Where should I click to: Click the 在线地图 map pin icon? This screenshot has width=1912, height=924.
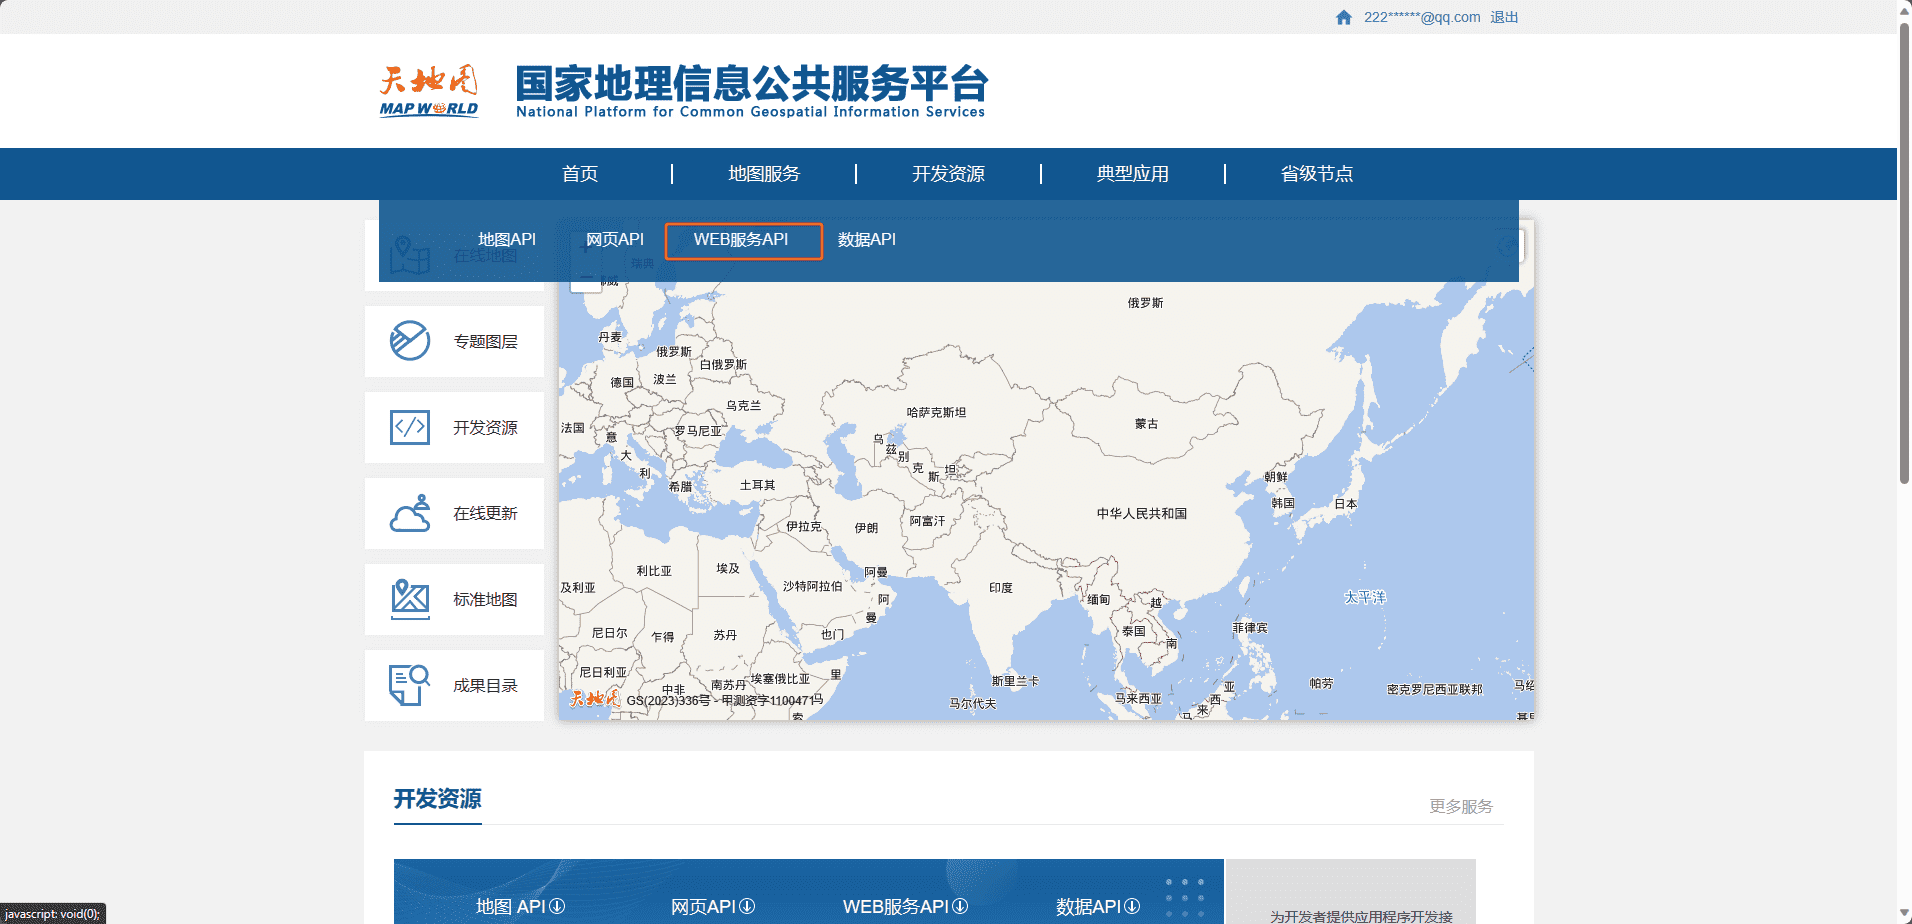pyautogui.click(x=410, y=255)
